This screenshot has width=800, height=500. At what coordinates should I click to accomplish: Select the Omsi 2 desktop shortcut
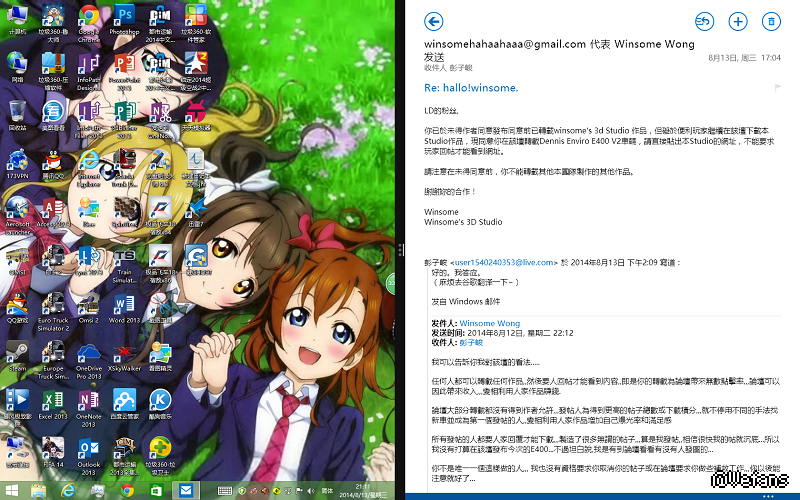[x=88, y=308]
